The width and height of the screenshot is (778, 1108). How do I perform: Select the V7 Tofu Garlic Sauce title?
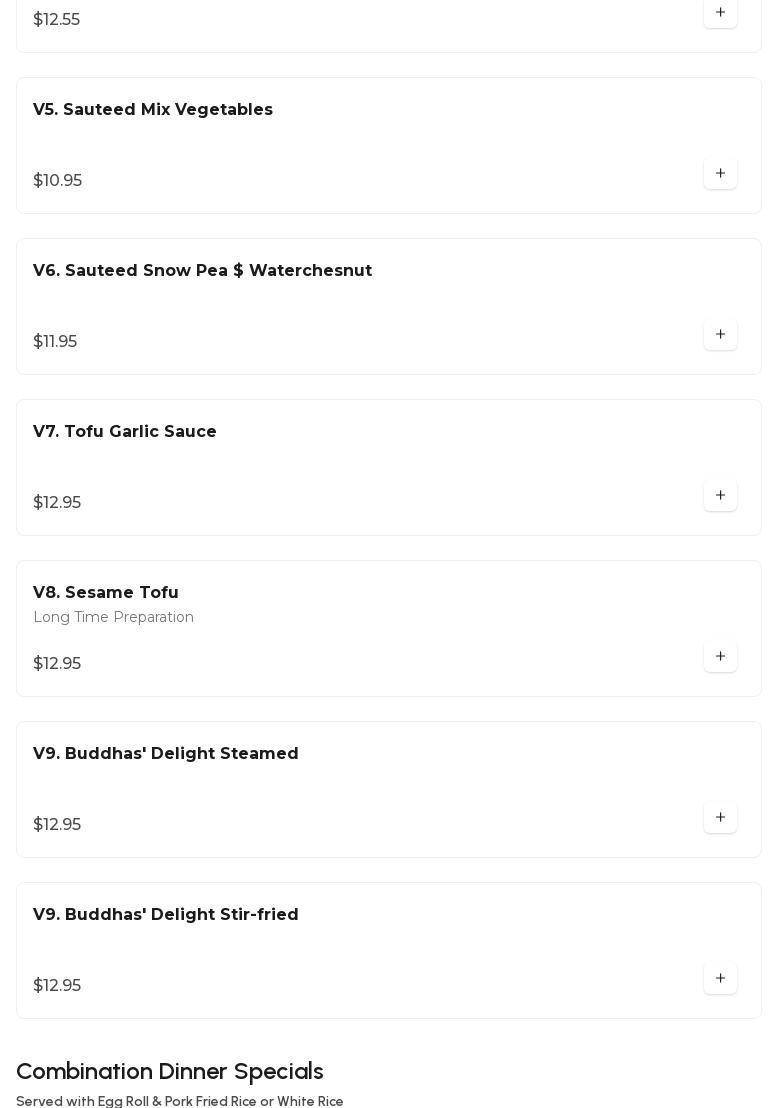pos(125,432)
